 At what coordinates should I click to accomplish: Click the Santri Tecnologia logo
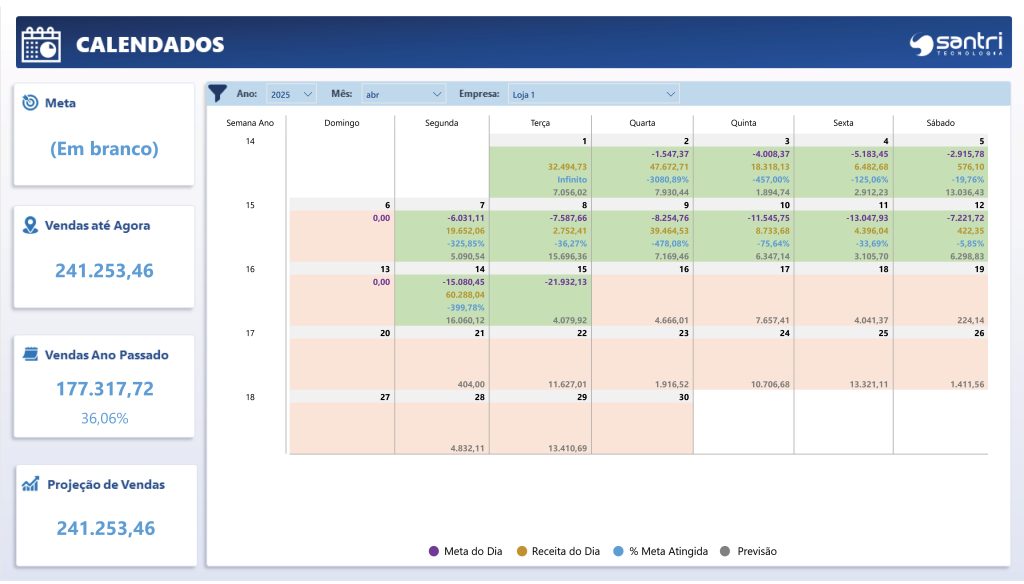coord(955,44)
